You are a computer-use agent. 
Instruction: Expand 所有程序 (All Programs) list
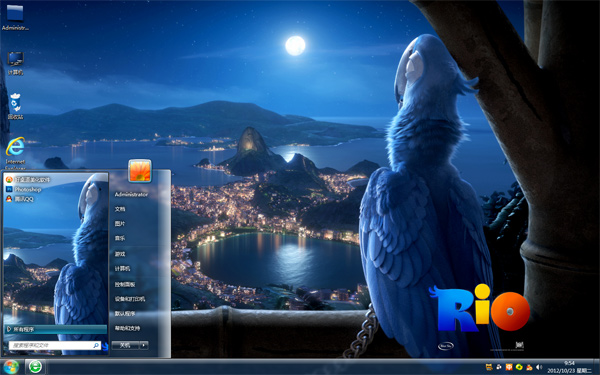(x=56, y=329)
